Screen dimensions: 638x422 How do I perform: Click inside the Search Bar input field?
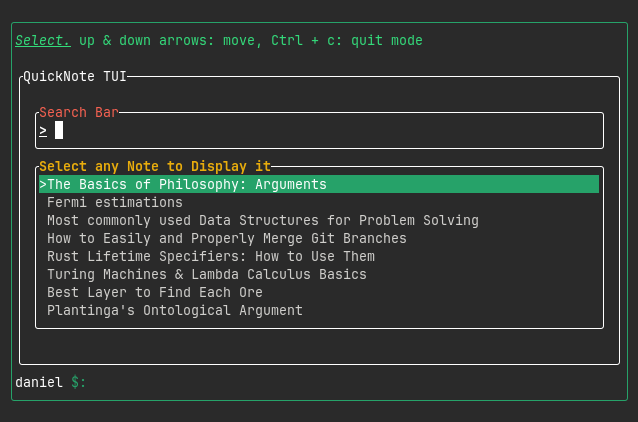[x=319, y=131]
